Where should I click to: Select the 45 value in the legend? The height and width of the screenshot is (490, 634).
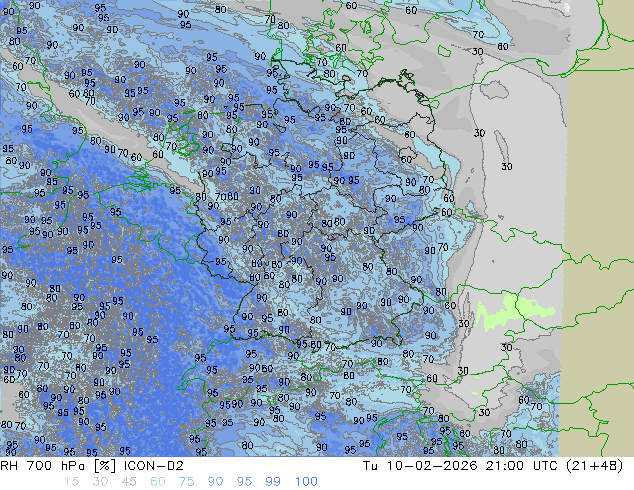(x=129, y=482)
